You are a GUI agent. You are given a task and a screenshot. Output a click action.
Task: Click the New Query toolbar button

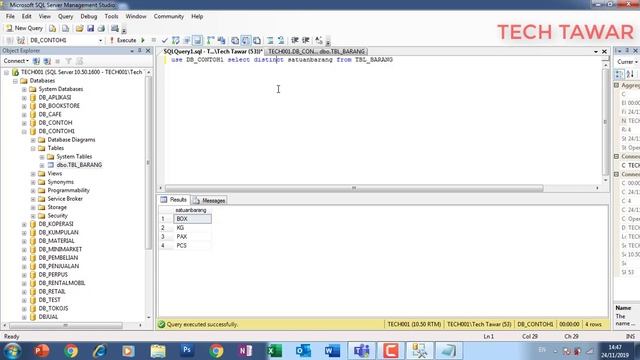click(x=24, y=28)
